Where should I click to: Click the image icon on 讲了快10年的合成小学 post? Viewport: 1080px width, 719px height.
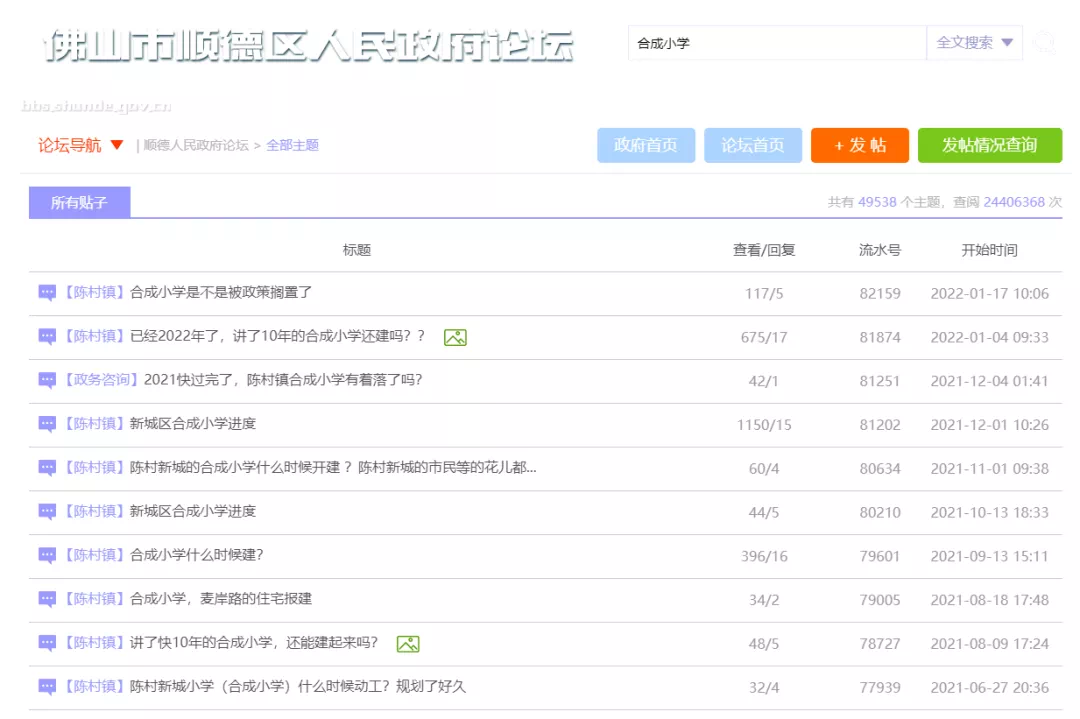tap(407, 644)
